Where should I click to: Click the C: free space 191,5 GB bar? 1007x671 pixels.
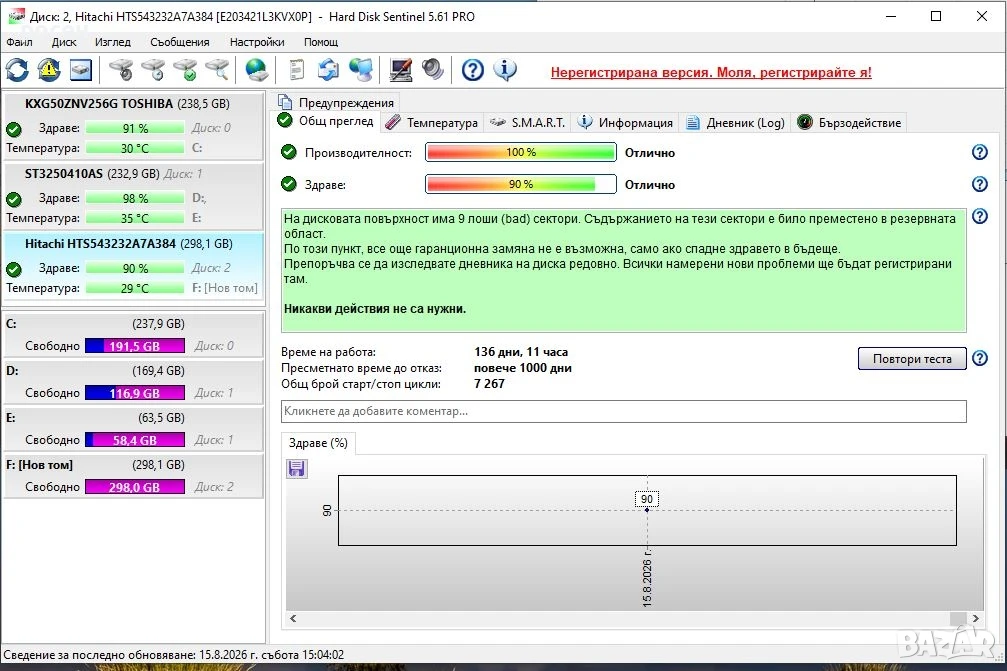click(x=135, y=346)
